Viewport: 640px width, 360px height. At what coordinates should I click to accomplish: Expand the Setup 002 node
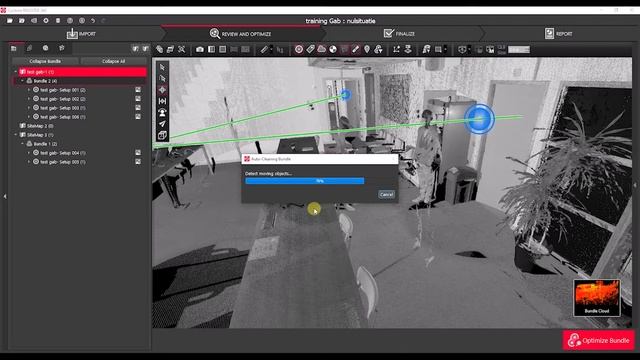(x=29, y=99)
